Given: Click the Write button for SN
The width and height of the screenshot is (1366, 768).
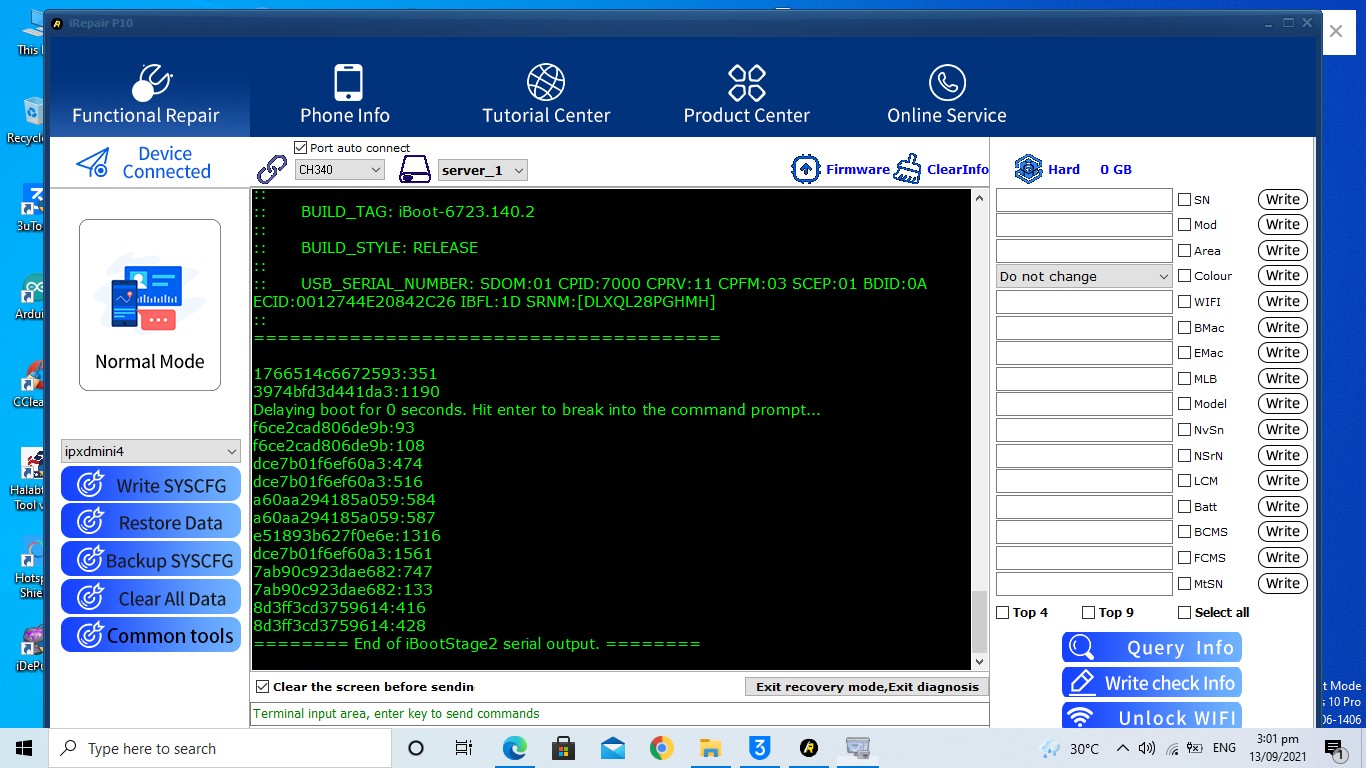Looking at the screenshot, I should 1283,199.
